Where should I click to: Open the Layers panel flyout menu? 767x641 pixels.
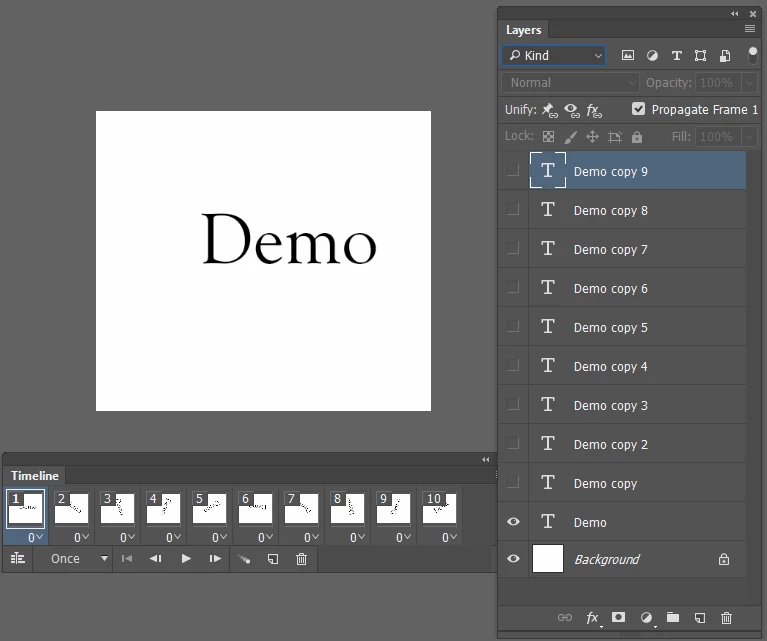click(x=749, y=29)
